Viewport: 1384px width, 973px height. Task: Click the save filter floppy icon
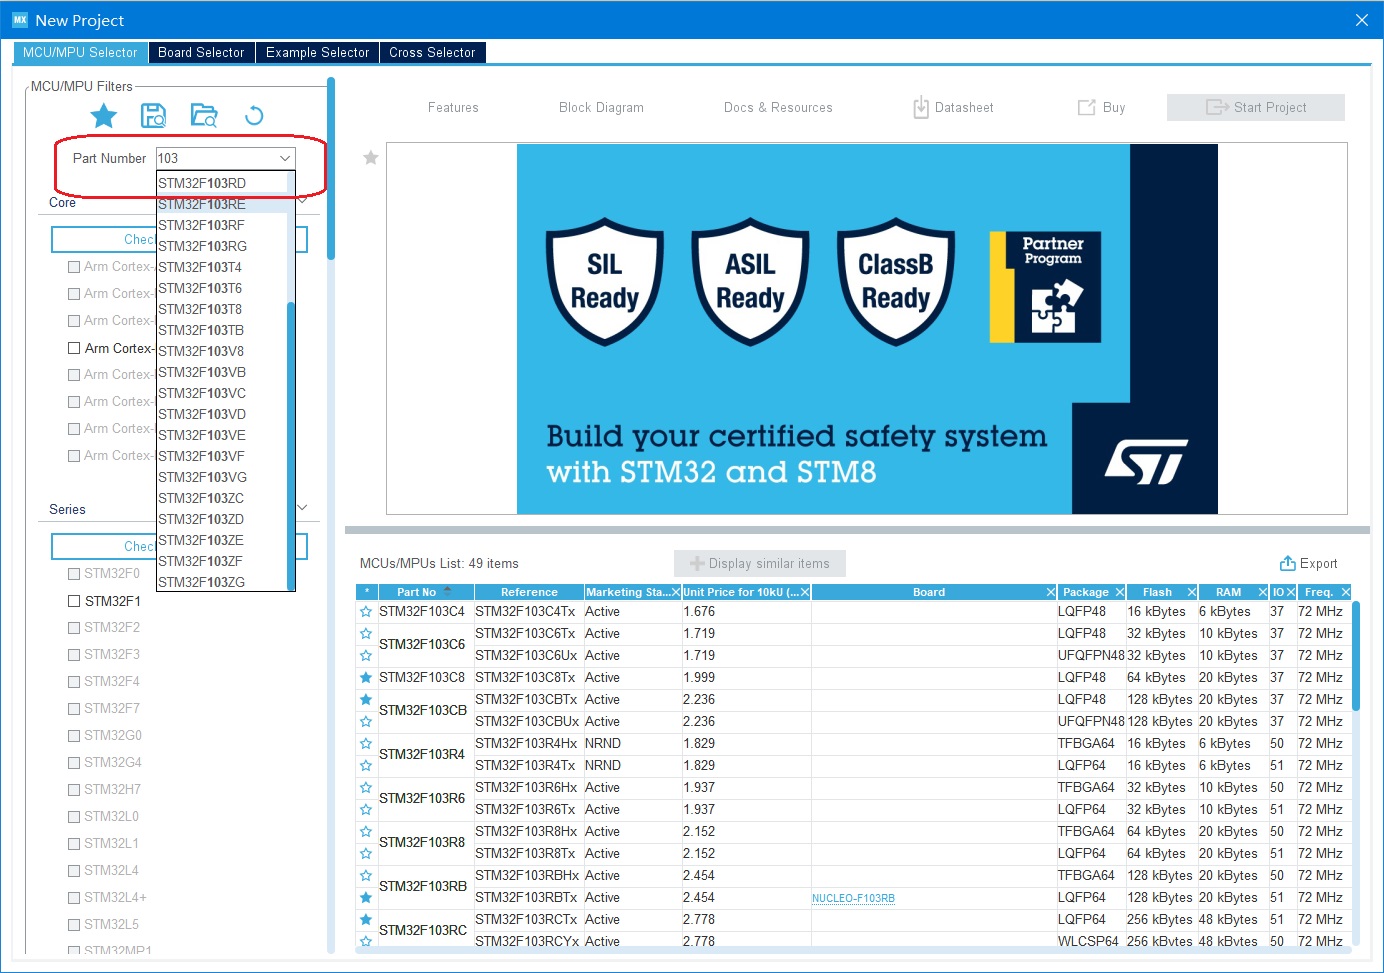[x=153, y=116]
